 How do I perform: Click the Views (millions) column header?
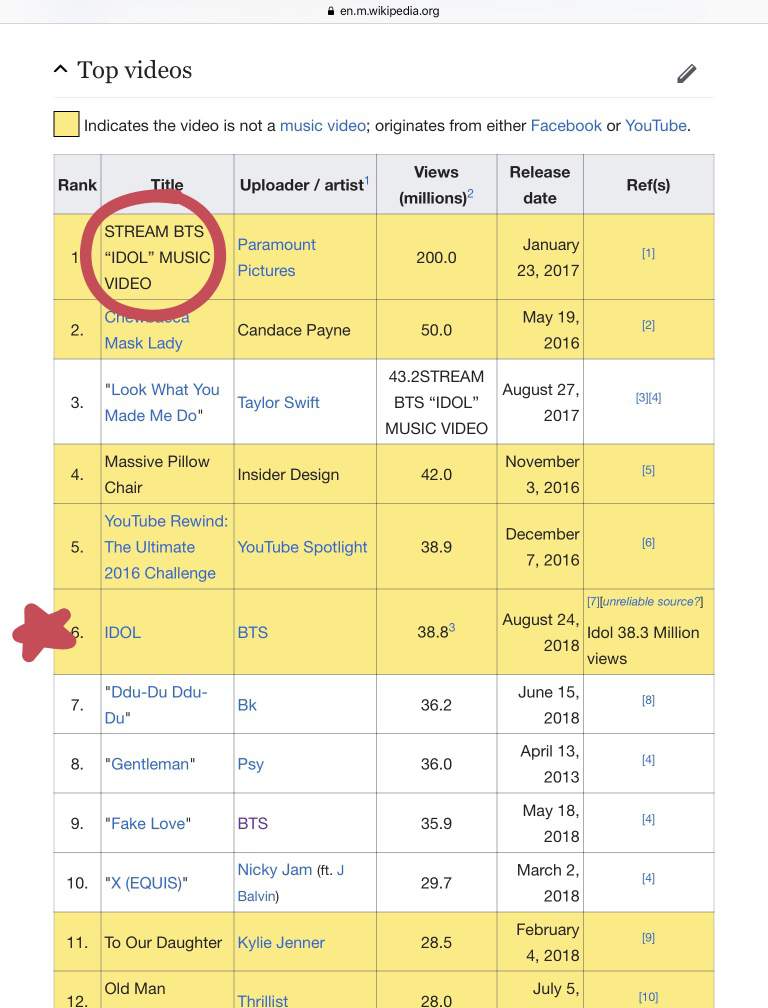point(436,185)
